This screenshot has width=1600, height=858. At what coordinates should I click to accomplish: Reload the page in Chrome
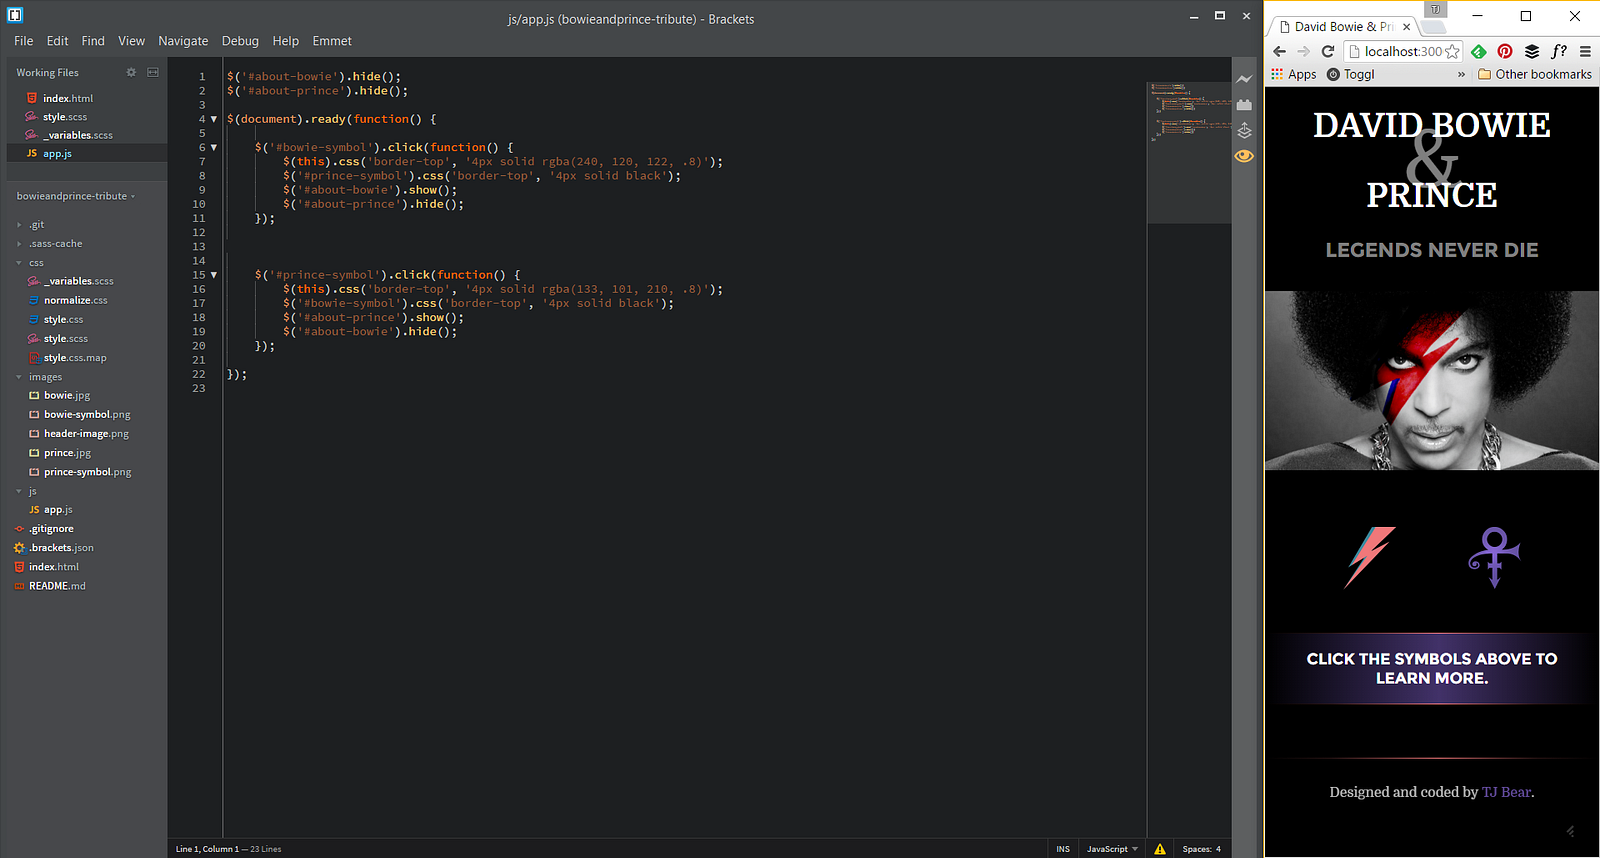coord(1328,51)
